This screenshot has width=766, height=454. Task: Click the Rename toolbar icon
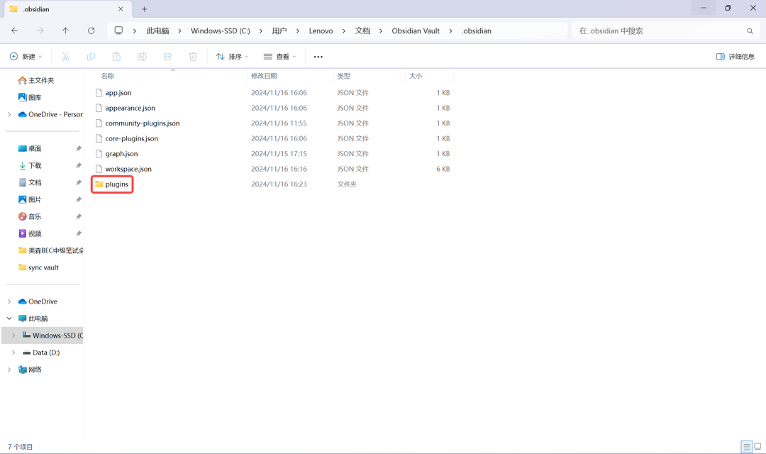click(x=142, y=57)
